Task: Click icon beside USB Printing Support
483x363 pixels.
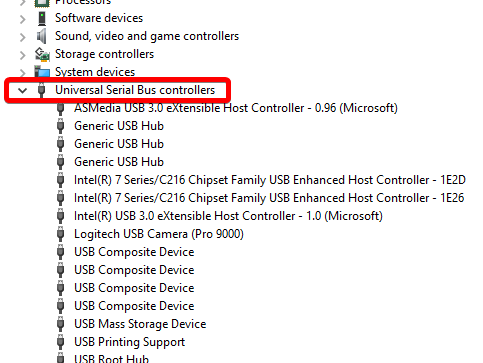Action: coord(60,342)
